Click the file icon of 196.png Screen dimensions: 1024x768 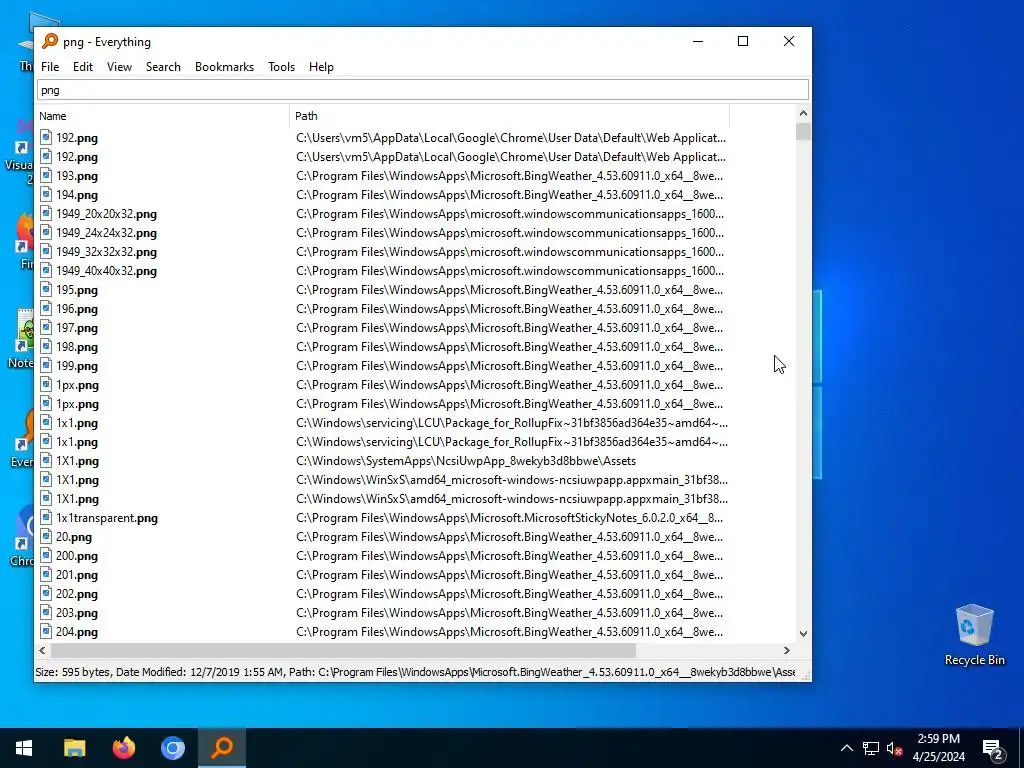pyautogui.click(x=46, y=308)
